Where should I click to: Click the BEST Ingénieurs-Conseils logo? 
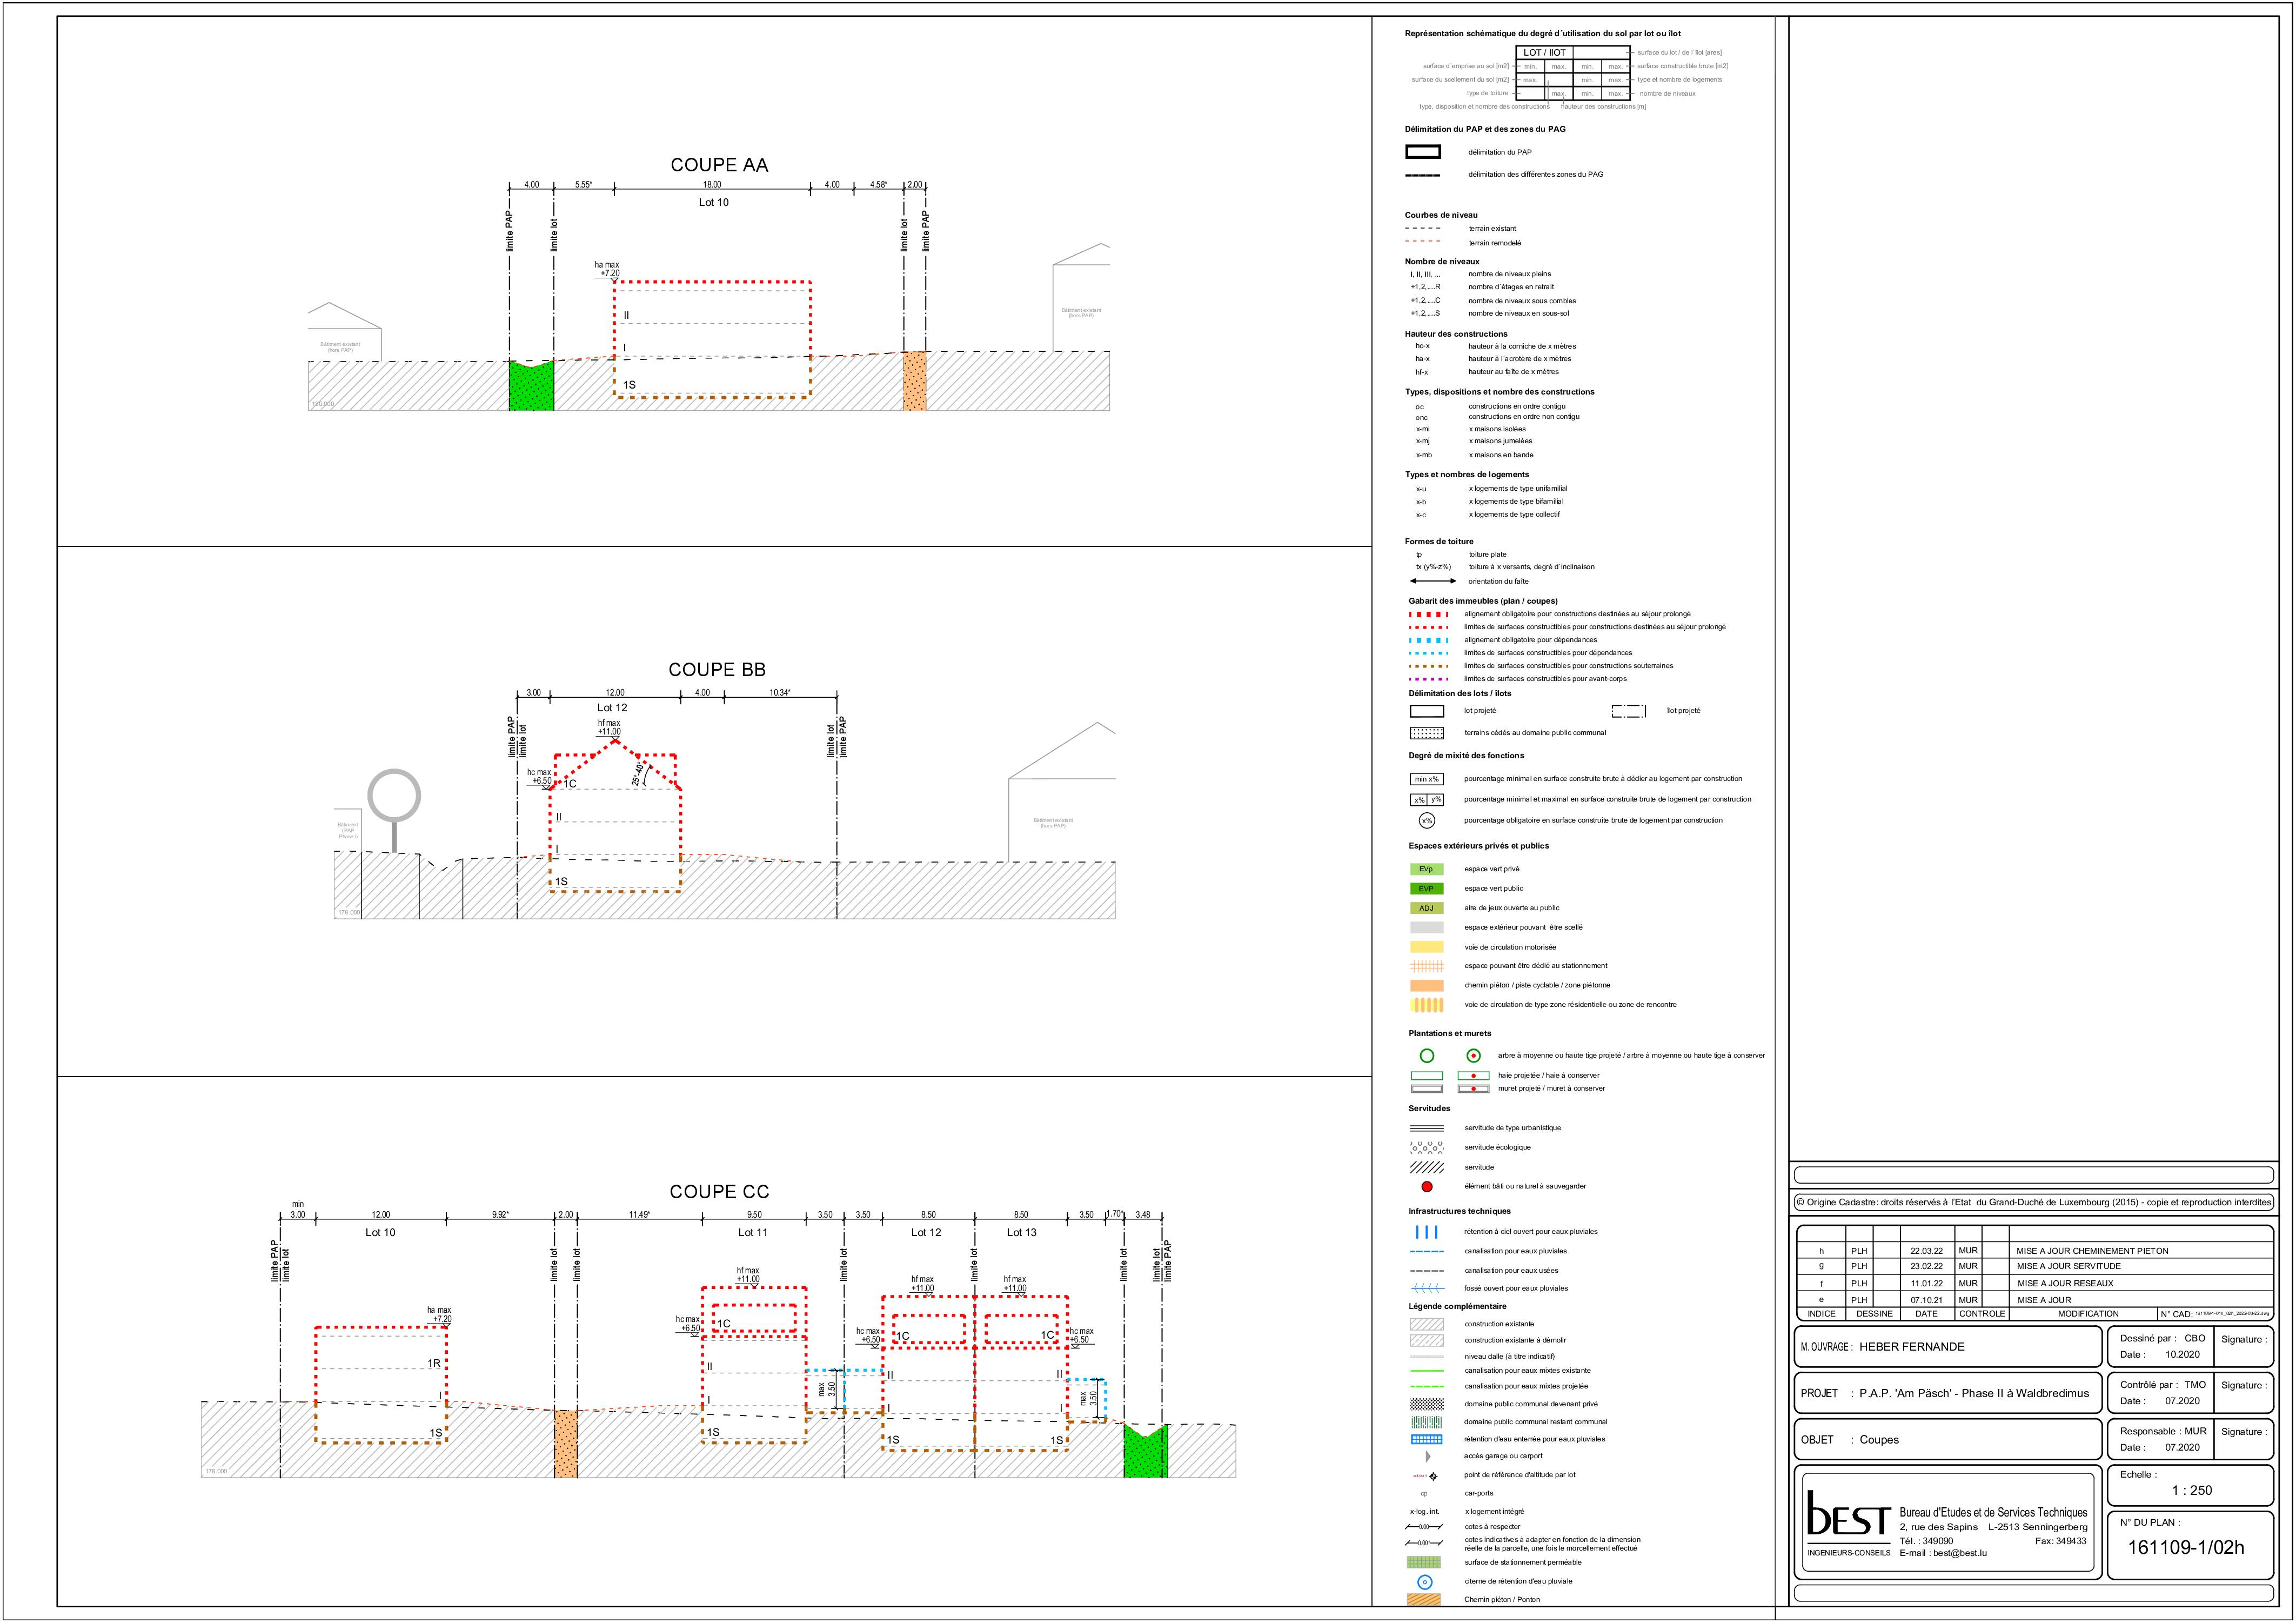tap(1848, 1520)
